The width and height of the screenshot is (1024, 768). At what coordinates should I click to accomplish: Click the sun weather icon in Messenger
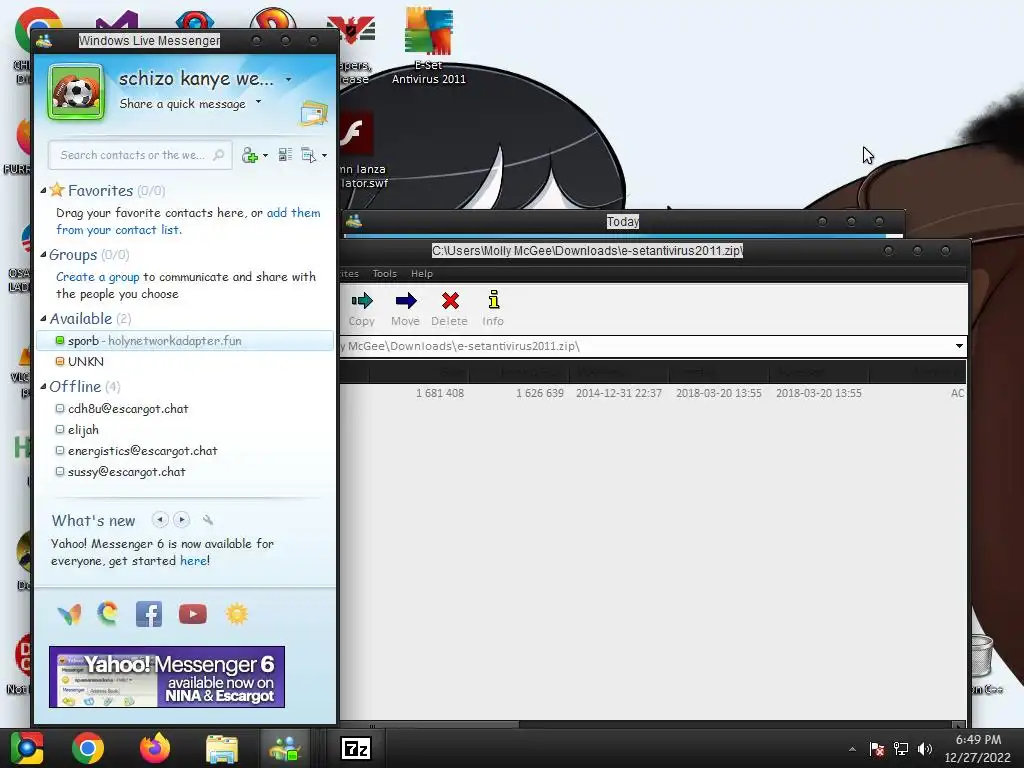(x=236, y=615)
